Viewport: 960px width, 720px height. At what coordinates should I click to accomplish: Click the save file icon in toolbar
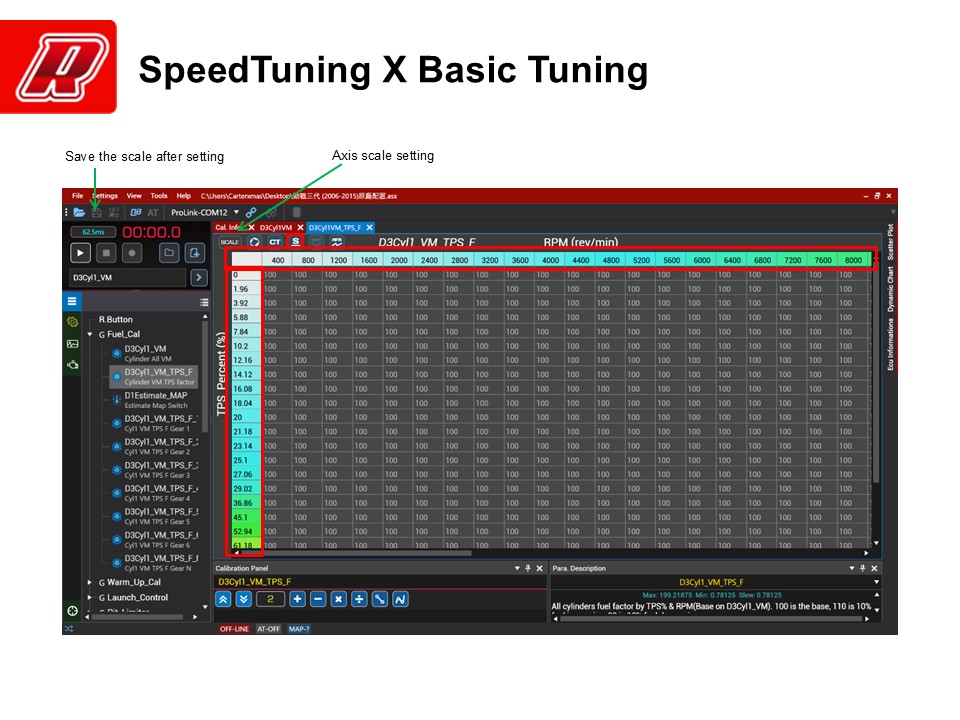pos(96,212)
